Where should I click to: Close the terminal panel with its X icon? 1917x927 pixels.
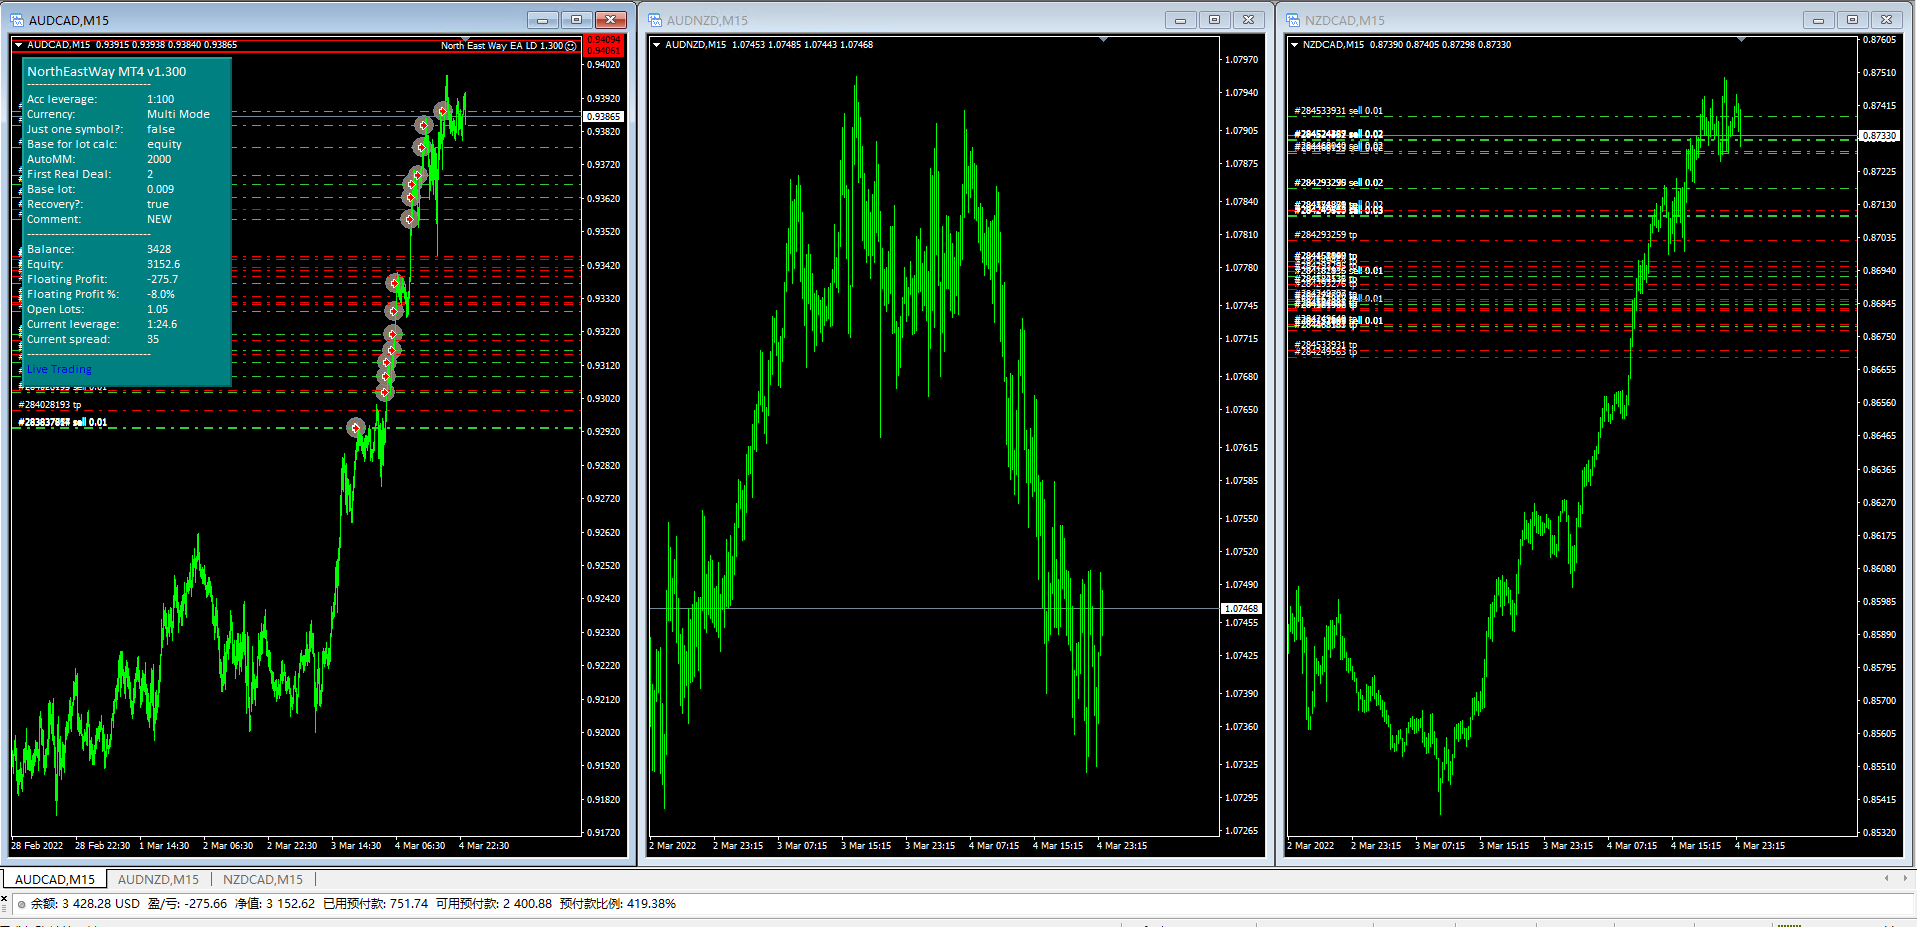tap(4, 898)
